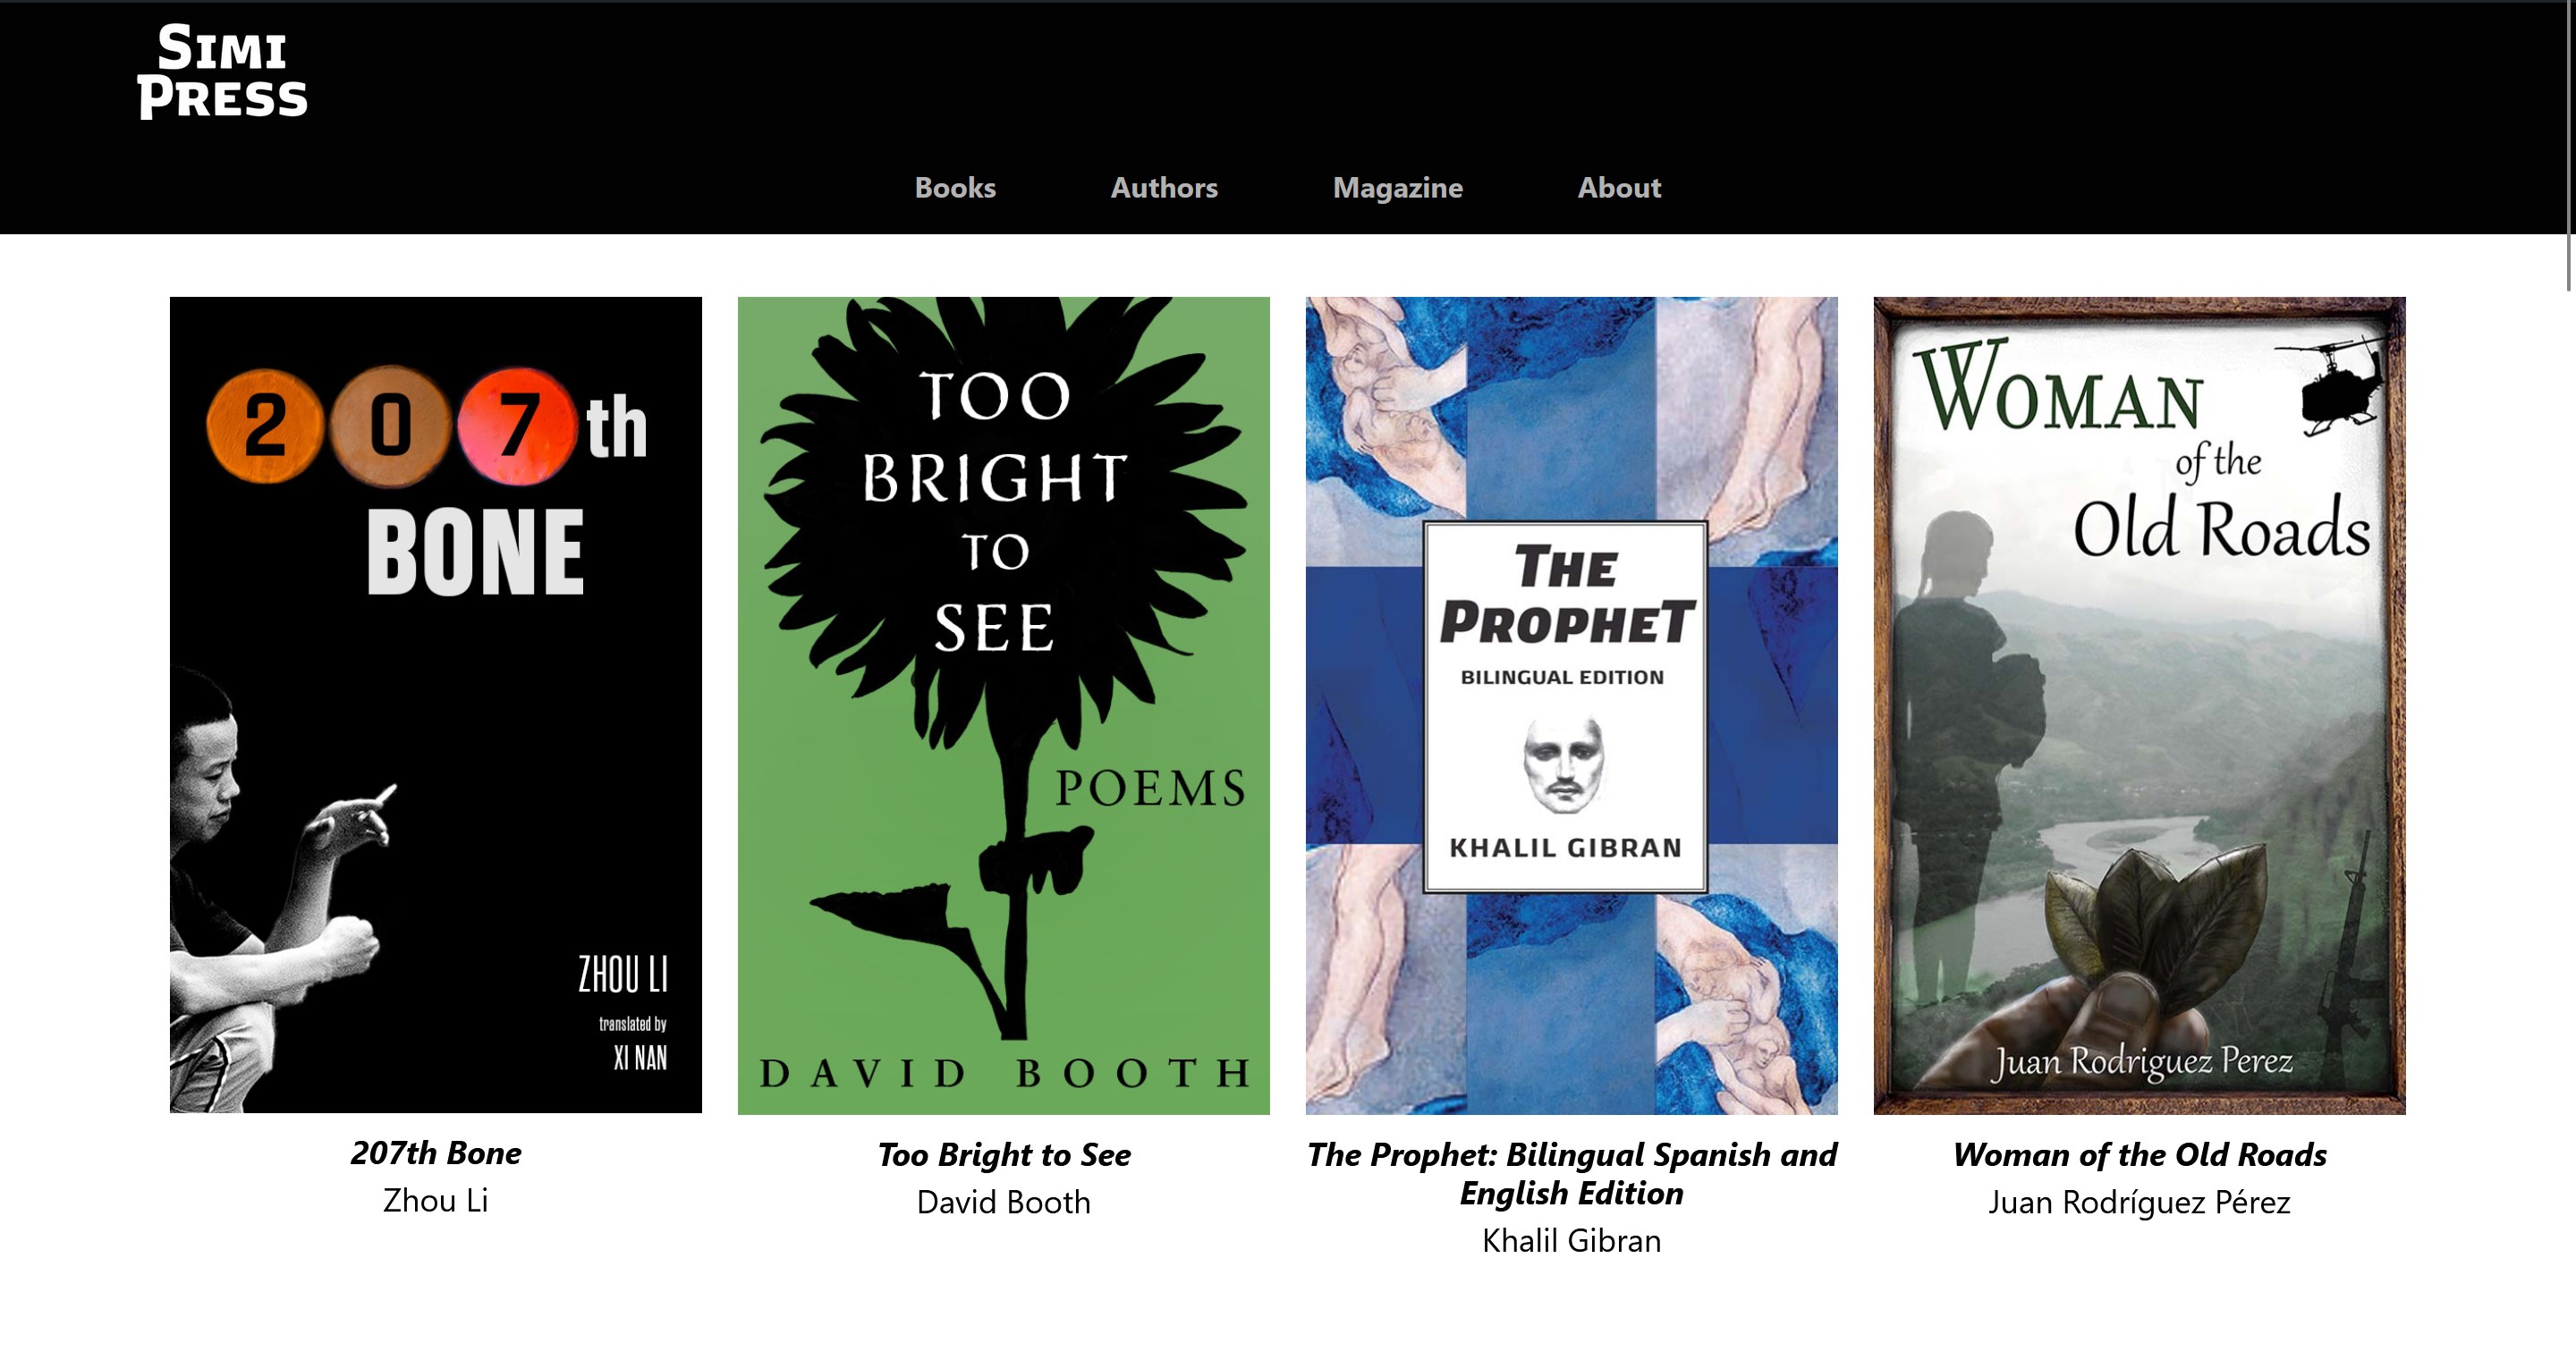
Task: Click the Too Bright to See title
Action: pyautogui.click(x=1004, y=1155)
